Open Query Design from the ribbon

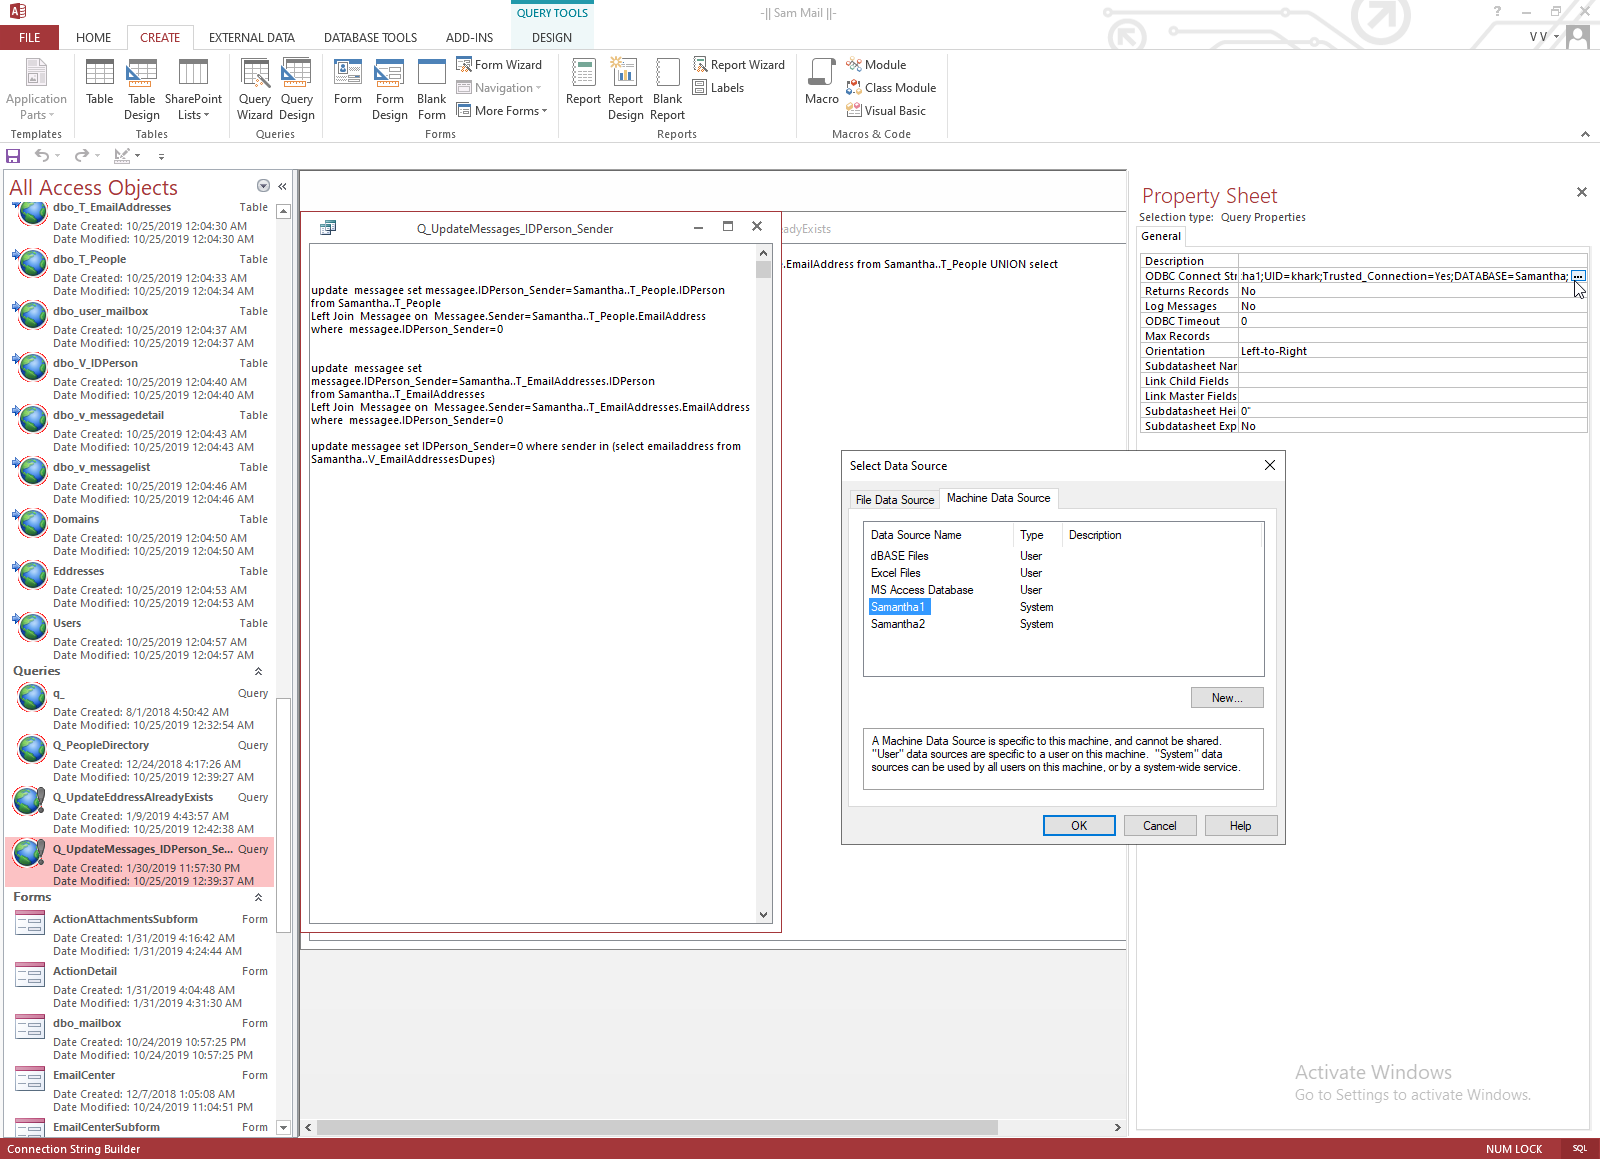click(297, 89)
